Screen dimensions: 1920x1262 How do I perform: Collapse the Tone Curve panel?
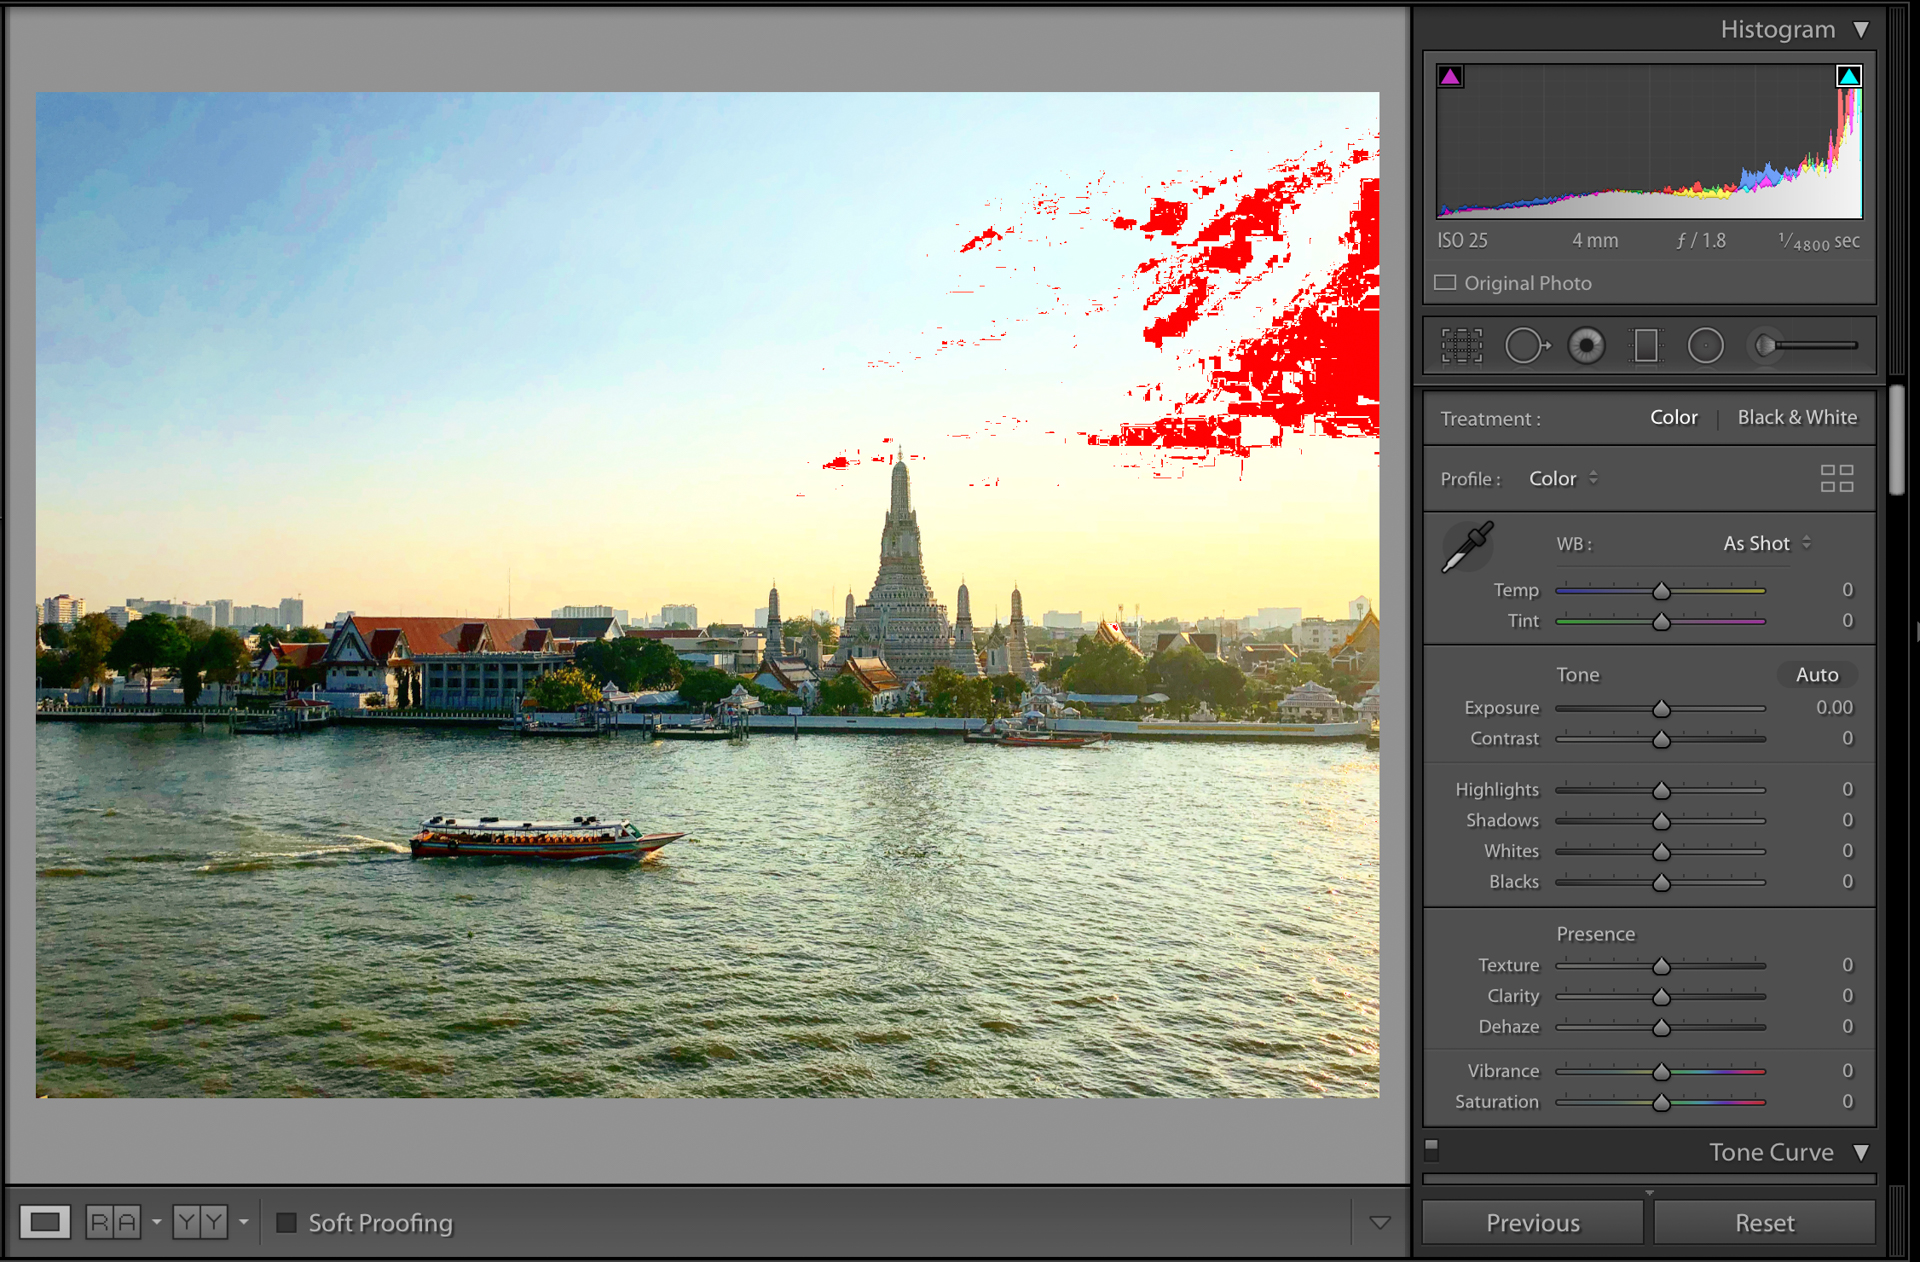click(x=1861, y=1153)
